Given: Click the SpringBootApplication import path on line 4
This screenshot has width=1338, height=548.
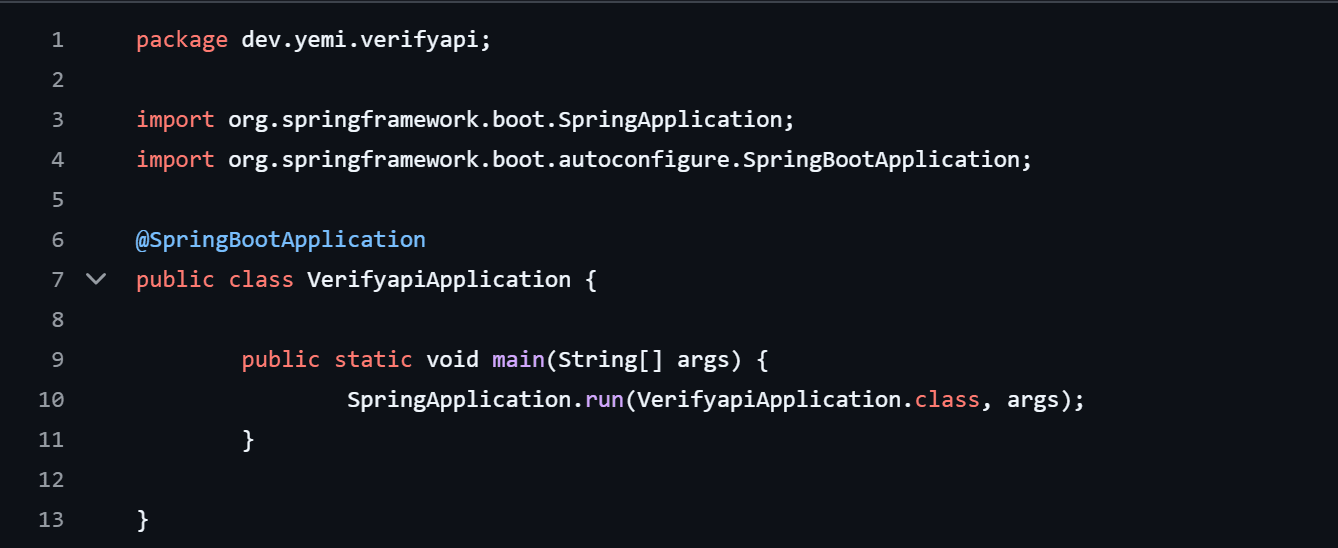Looking at the screenshot, I should point(623,160).
